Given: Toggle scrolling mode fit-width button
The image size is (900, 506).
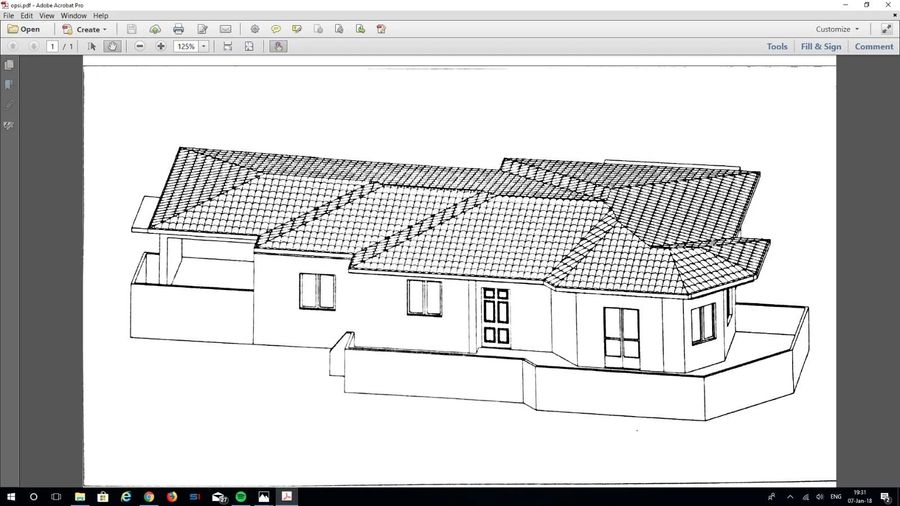Looking at the screenshot, I should [x=228, y=46].
